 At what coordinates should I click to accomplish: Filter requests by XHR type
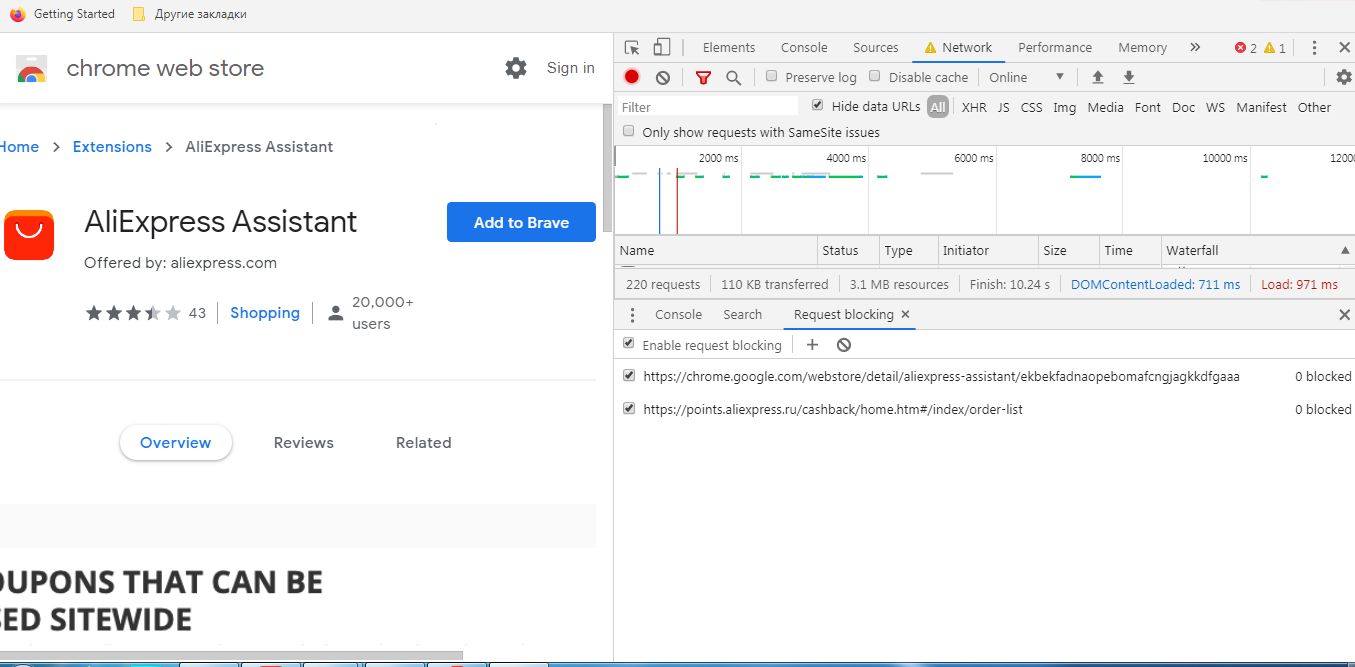click(974, 107)
